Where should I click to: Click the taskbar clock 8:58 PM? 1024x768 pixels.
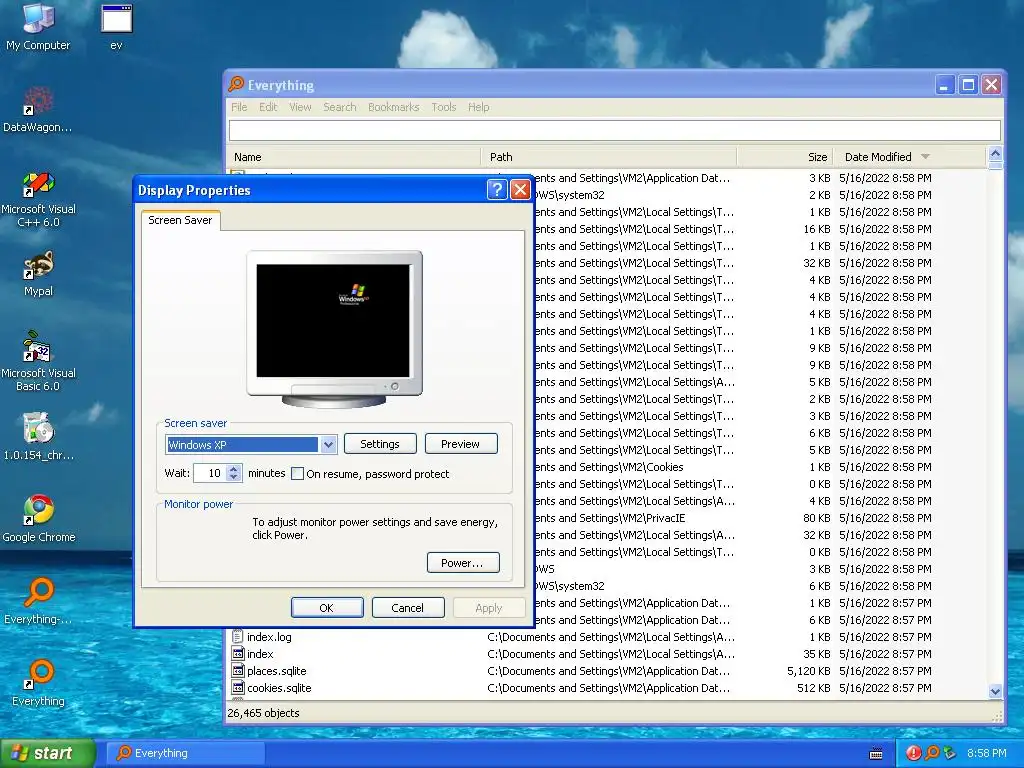coord(987,753)
